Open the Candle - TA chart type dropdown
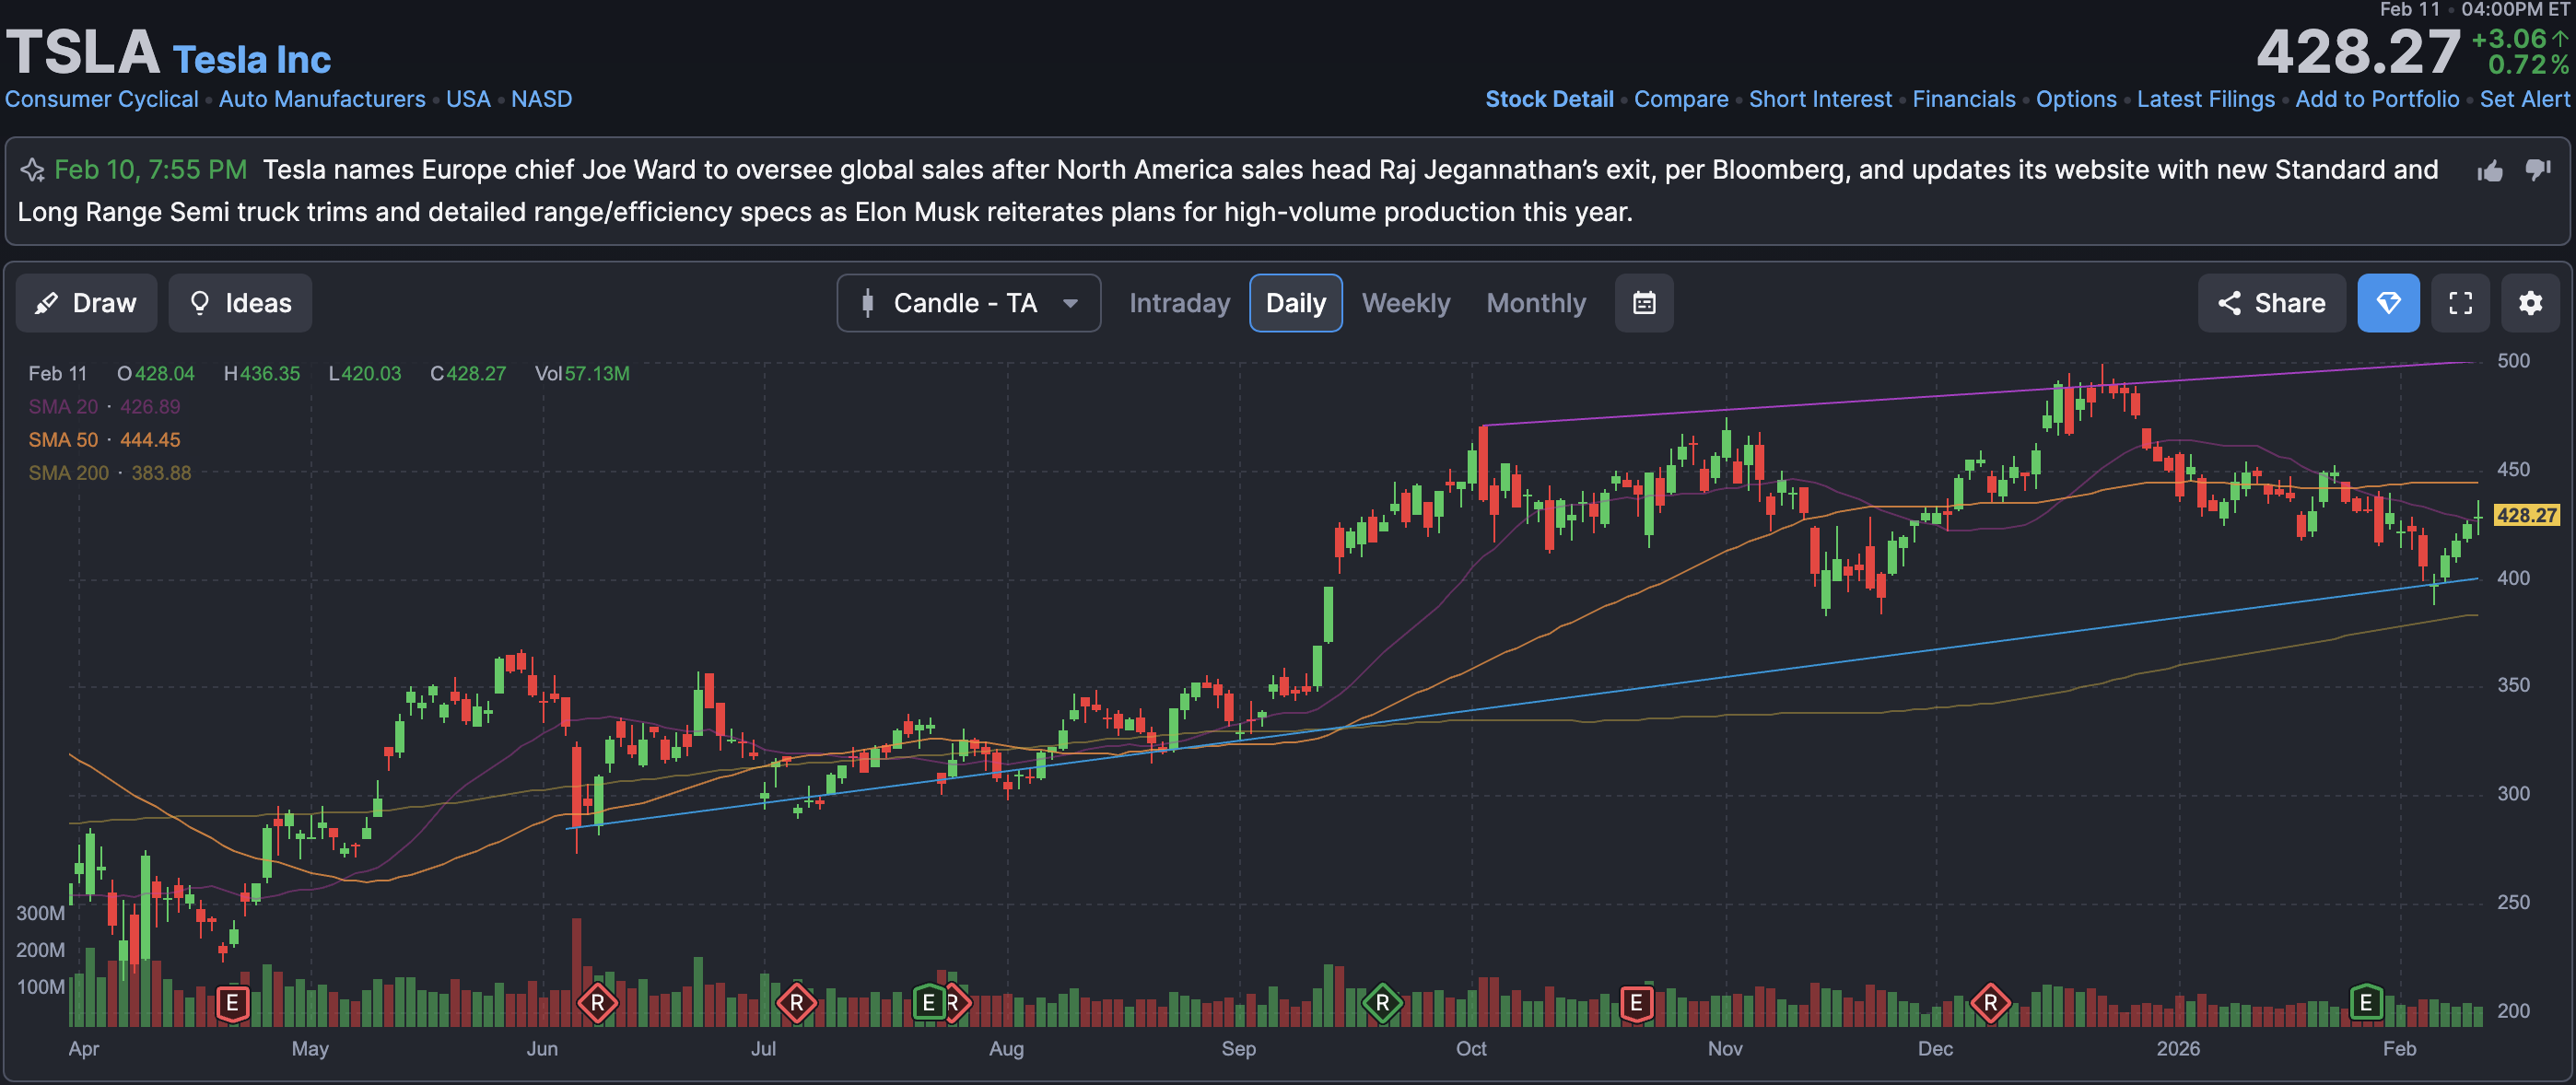 click(965, 303)
